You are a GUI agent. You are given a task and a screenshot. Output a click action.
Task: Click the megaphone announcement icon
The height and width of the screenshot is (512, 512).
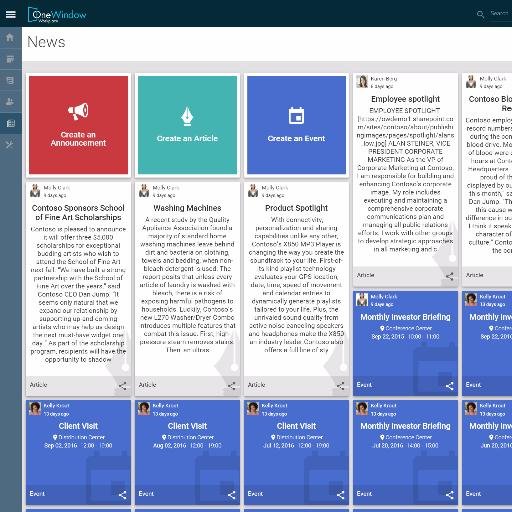(x=78, y=111)
